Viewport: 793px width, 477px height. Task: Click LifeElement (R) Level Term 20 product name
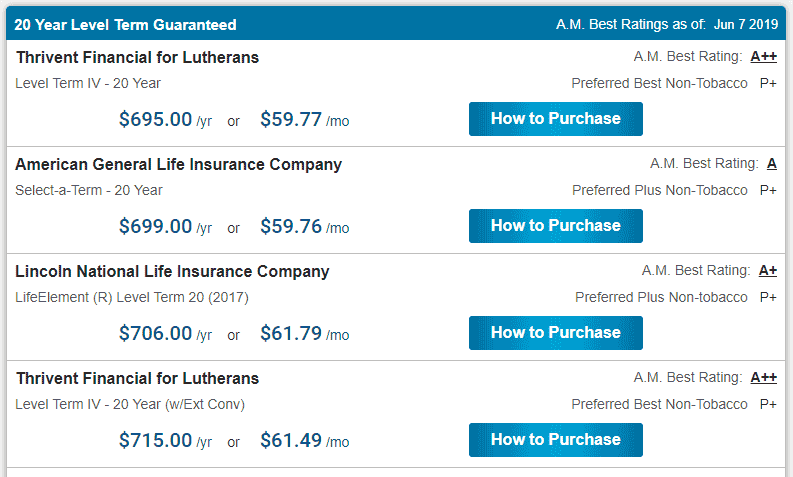(131, 297)
